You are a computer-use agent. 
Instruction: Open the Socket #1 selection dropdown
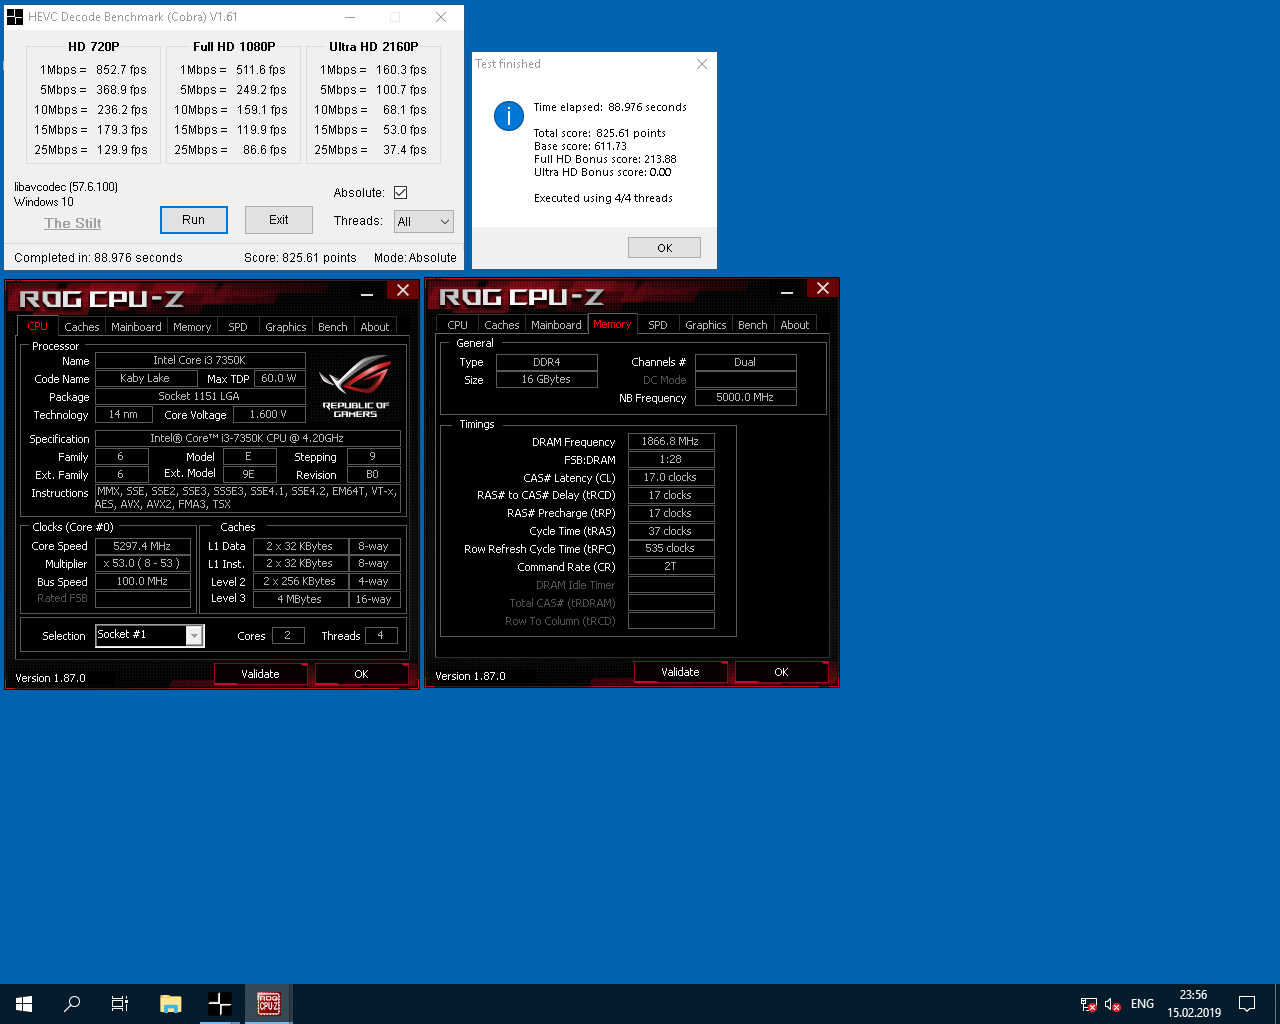coord(150,635)
